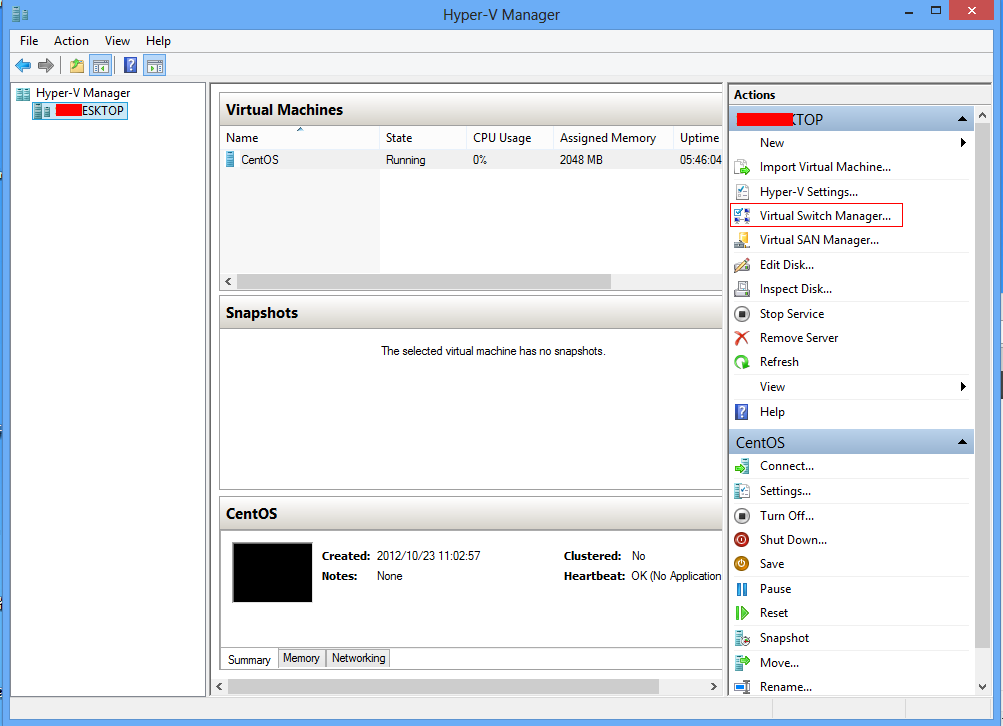
Task: Click the red Shut Down icon
Action: [x=742, y=540]
